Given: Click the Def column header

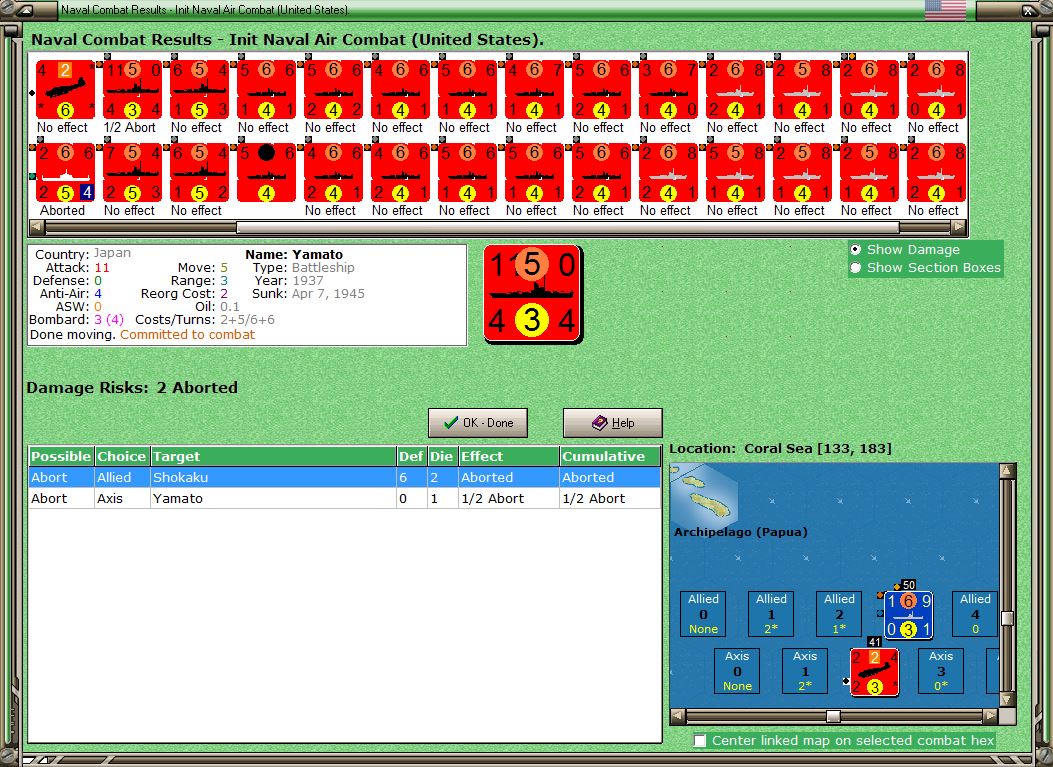Looking at the screenshot, I should (412, 457).
